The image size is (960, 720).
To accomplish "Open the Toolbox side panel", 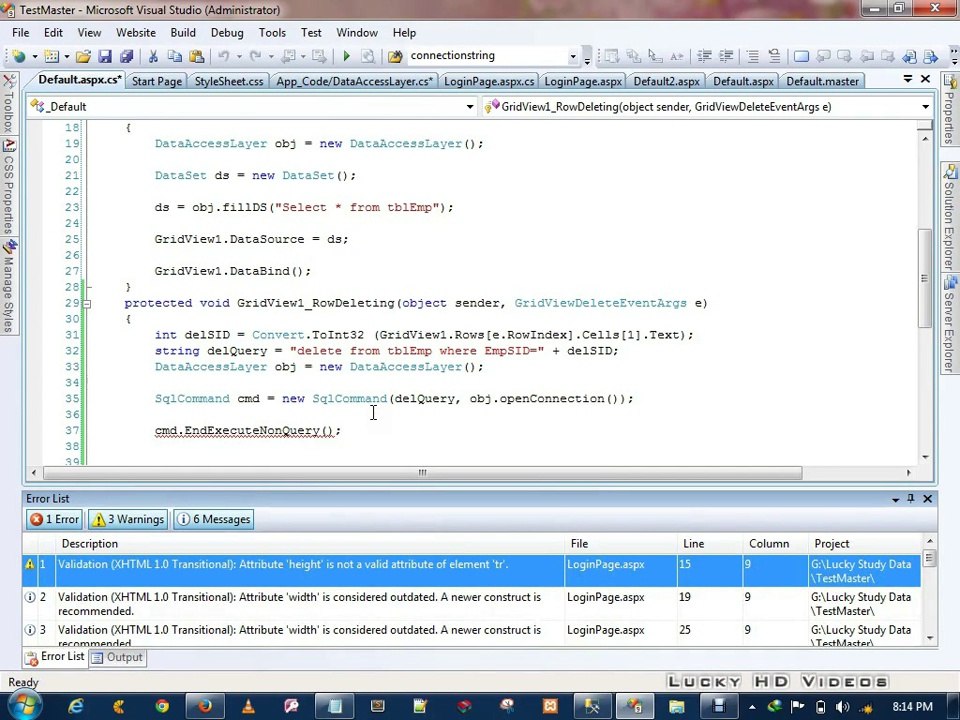I will pos(9,103).
